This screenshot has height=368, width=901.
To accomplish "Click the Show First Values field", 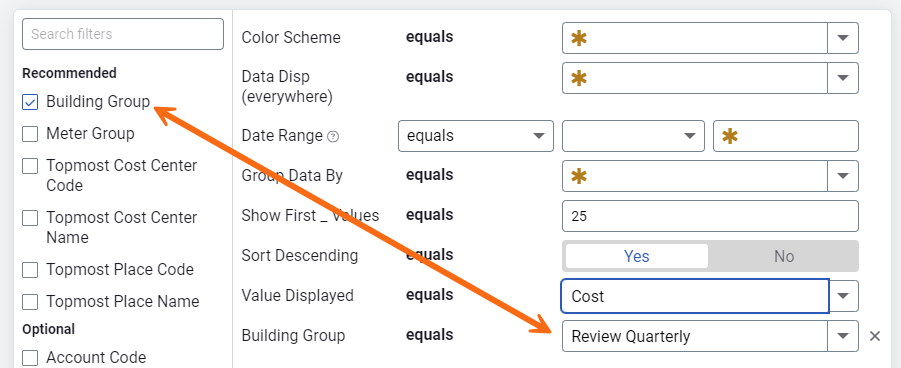I will 710,216.
